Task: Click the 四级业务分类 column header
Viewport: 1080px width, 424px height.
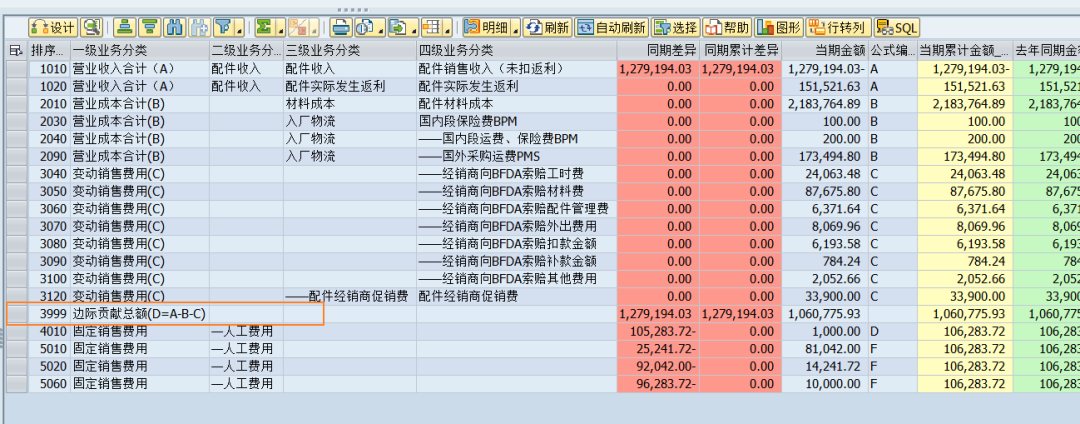Action: pyautogui.click(x=517, y=50)
